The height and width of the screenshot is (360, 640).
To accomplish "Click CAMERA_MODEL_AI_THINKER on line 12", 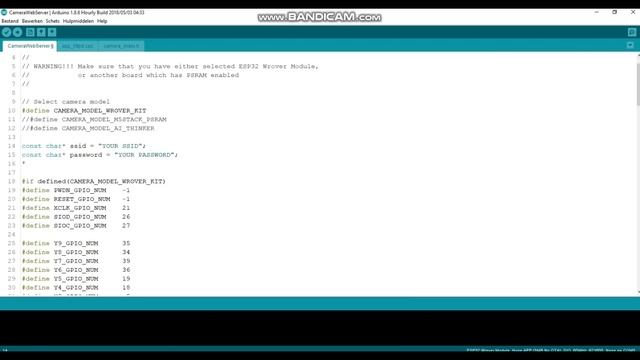I will coord(108,128).
